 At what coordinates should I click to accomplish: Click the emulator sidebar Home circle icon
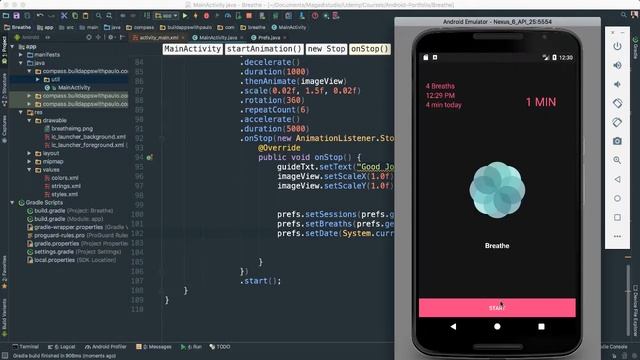tap(617, 198)
